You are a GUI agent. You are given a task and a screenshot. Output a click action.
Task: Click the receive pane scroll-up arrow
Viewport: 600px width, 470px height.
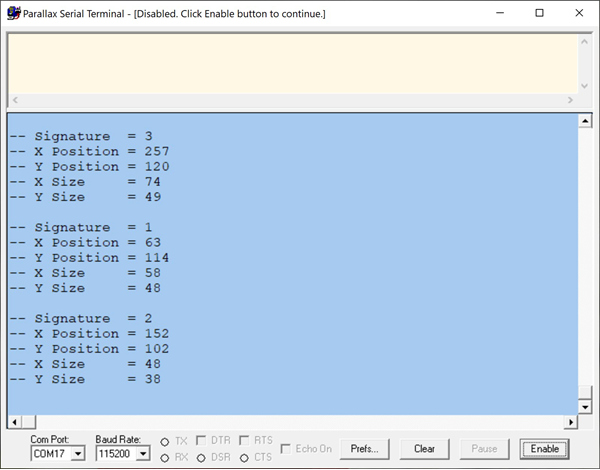click(x=585, y=121)
